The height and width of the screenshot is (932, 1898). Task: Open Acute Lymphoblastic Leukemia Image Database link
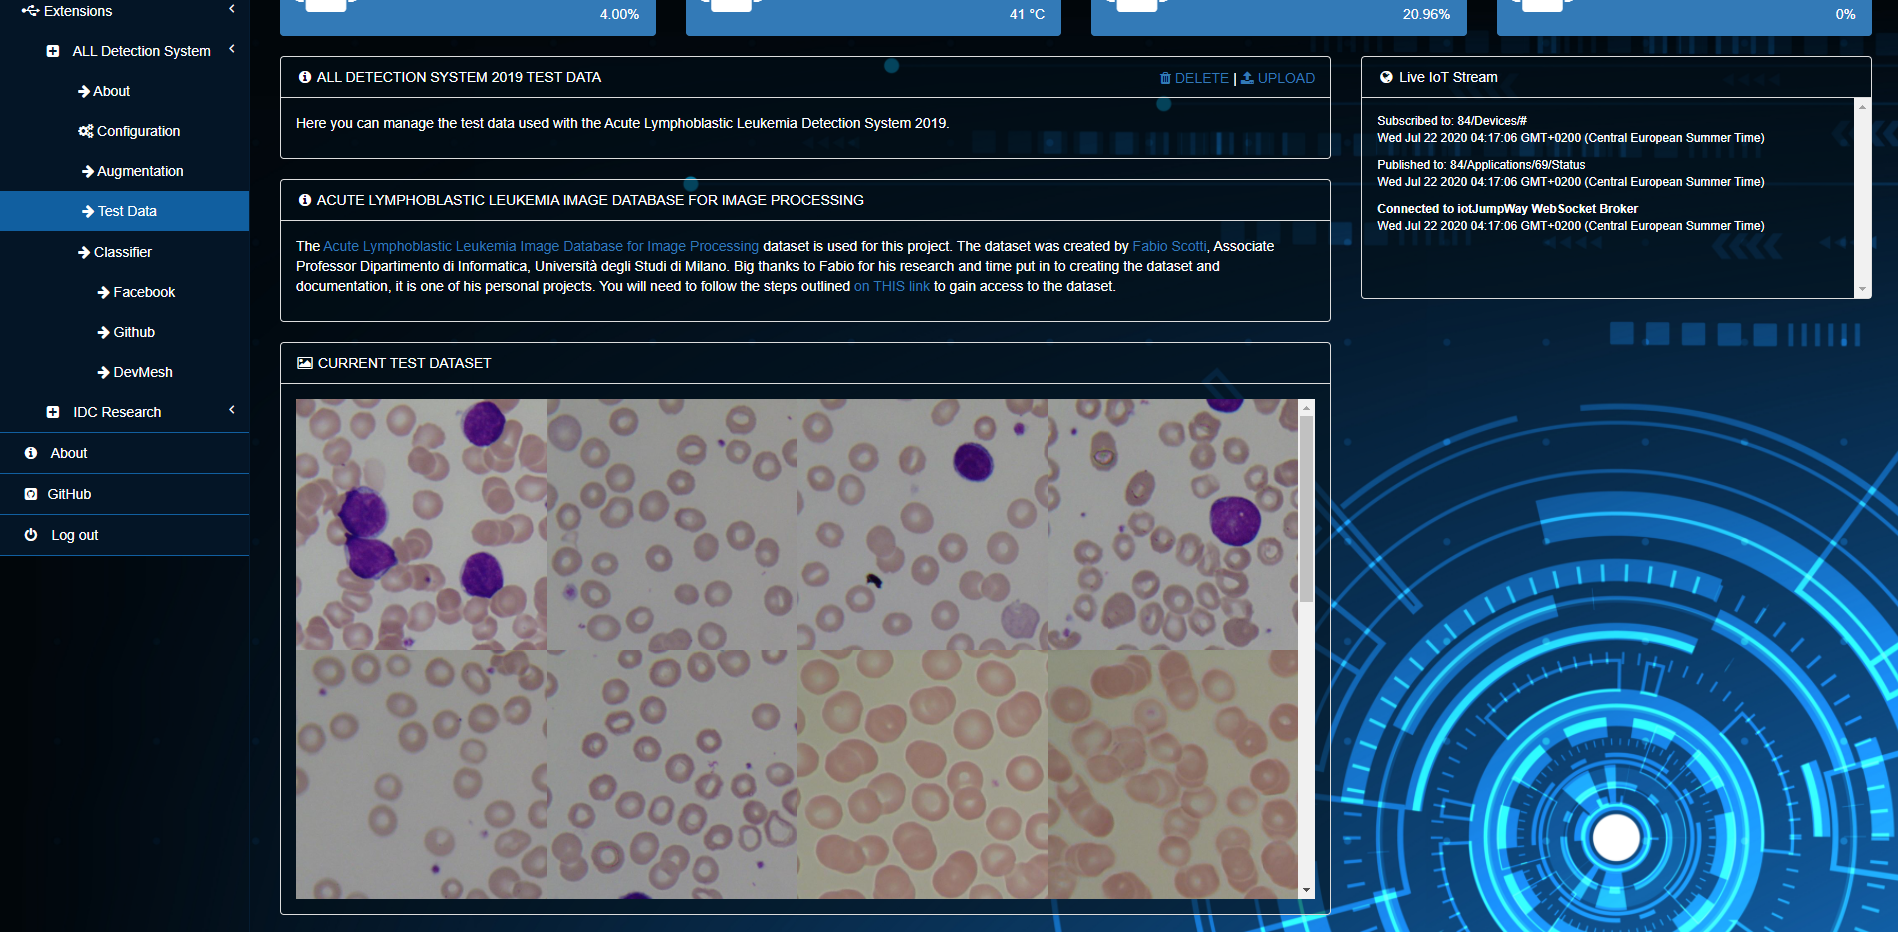pos(541,246)
